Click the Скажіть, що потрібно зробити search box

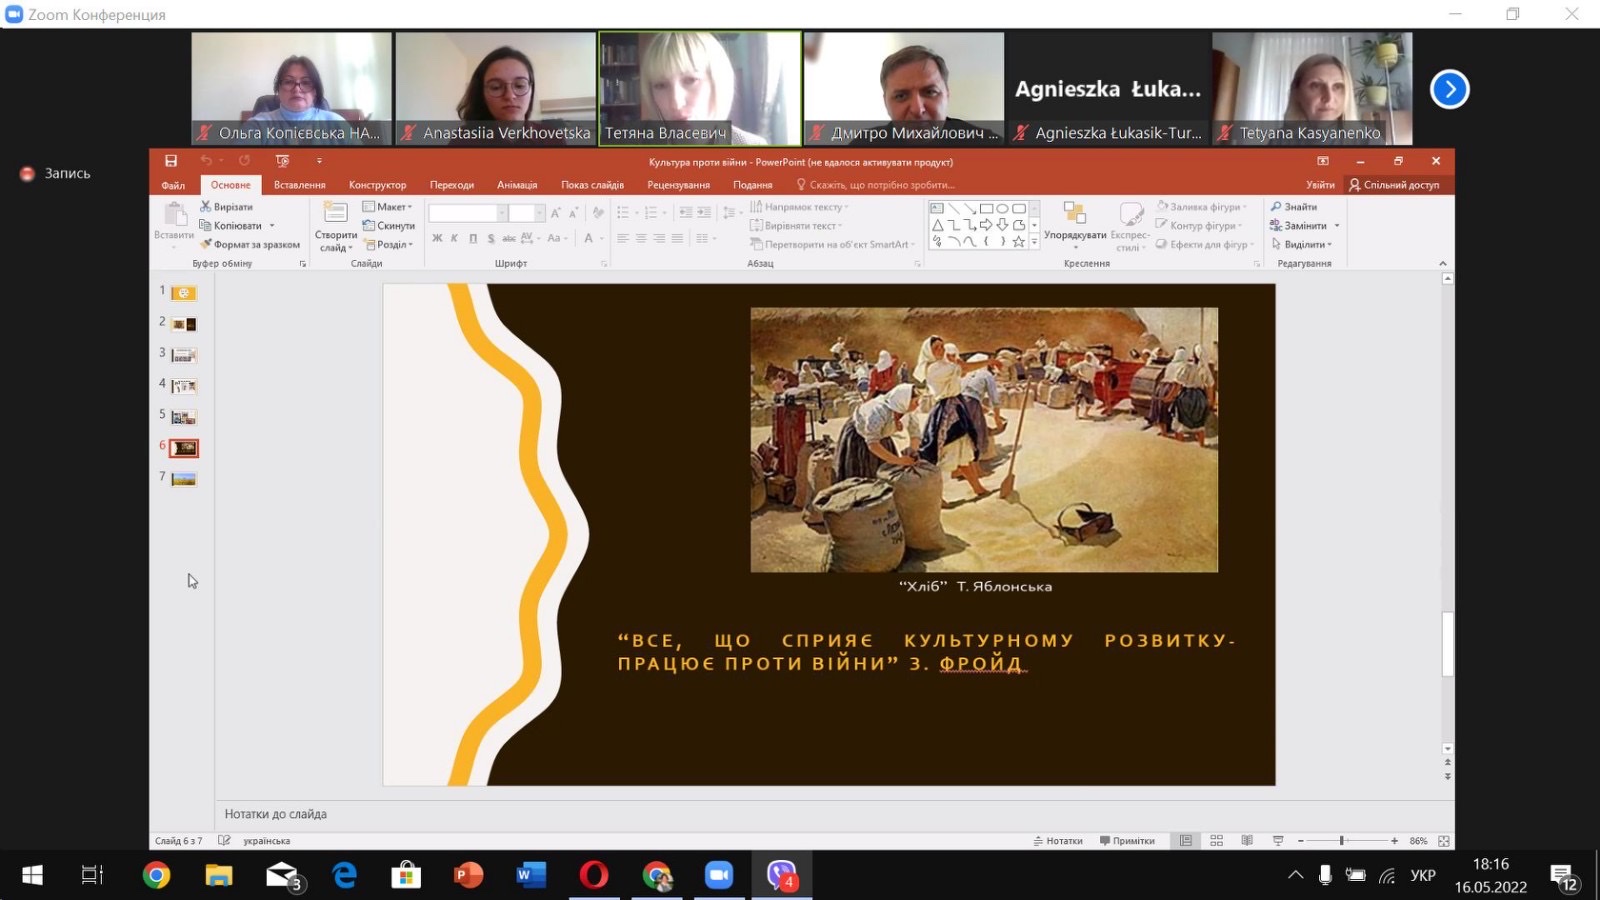point(875,185)
